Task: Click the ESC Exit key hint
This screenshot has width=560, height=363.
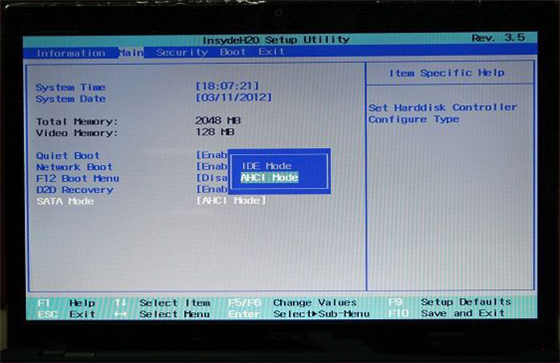Action: click(x=66, y=314)
